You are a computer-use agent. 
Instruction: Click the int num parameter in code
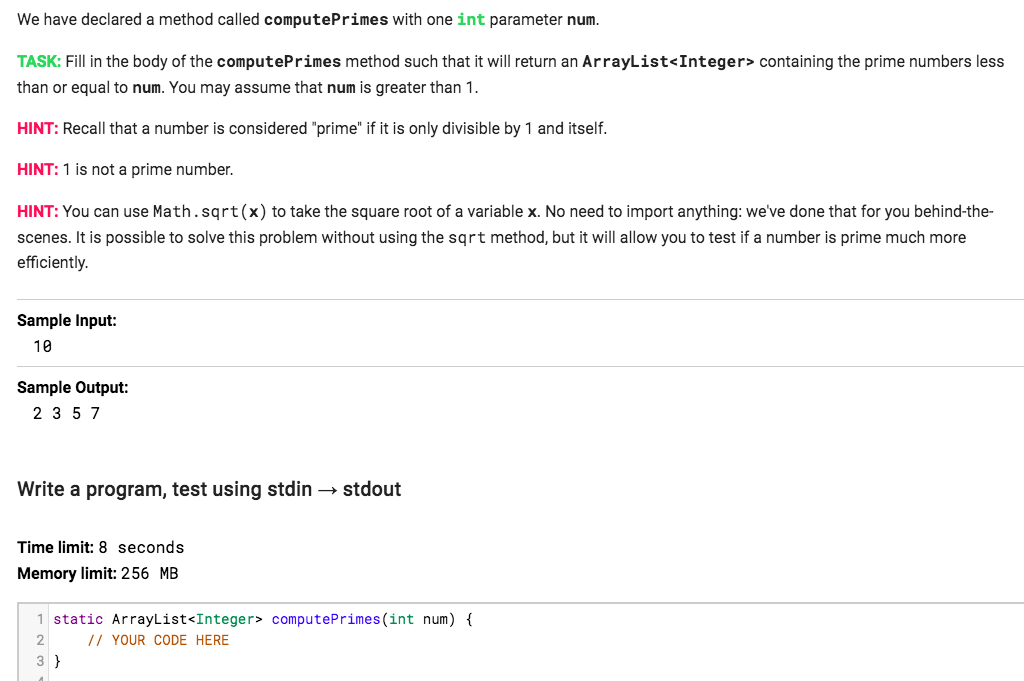pyautogui.click(x=418, y=620)
